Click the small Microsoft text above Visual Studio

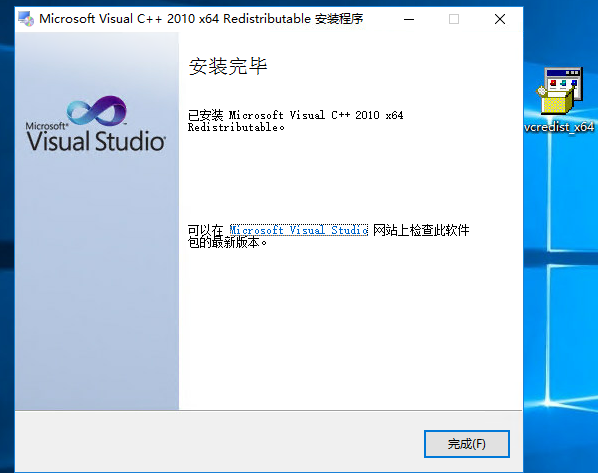point(47,126)
